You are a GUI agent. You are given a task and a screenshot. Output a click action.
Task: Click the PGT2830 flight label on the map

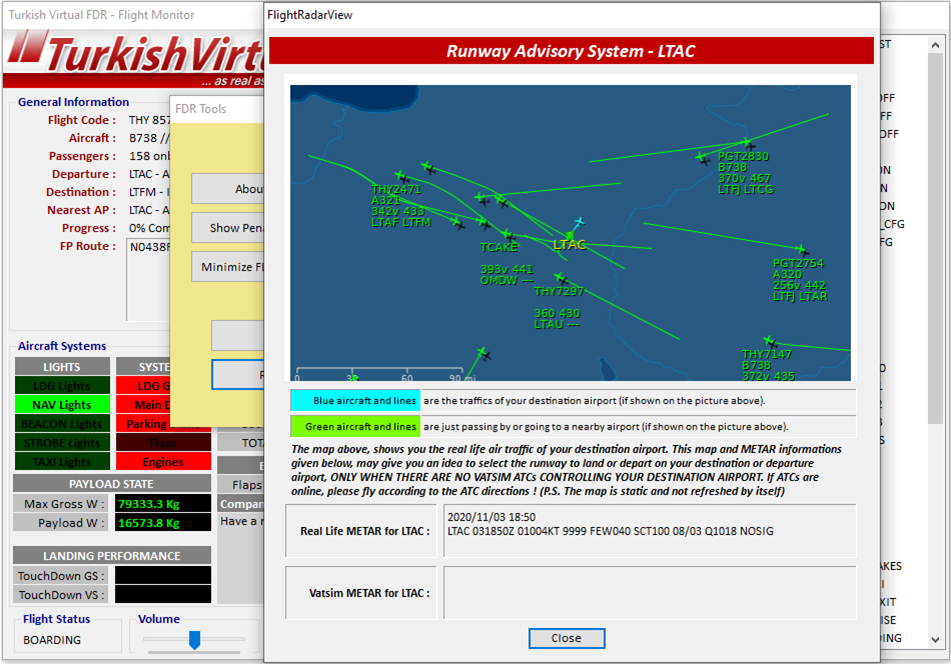click(743, 156)
